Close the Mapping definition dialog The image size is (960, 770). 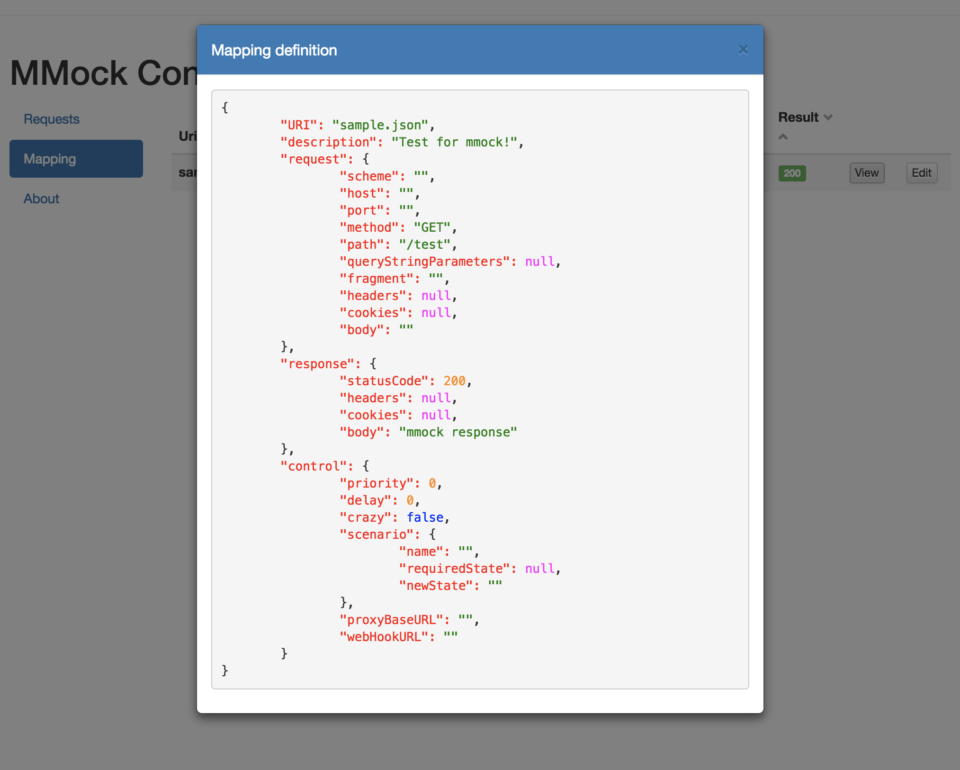(743, 50)
